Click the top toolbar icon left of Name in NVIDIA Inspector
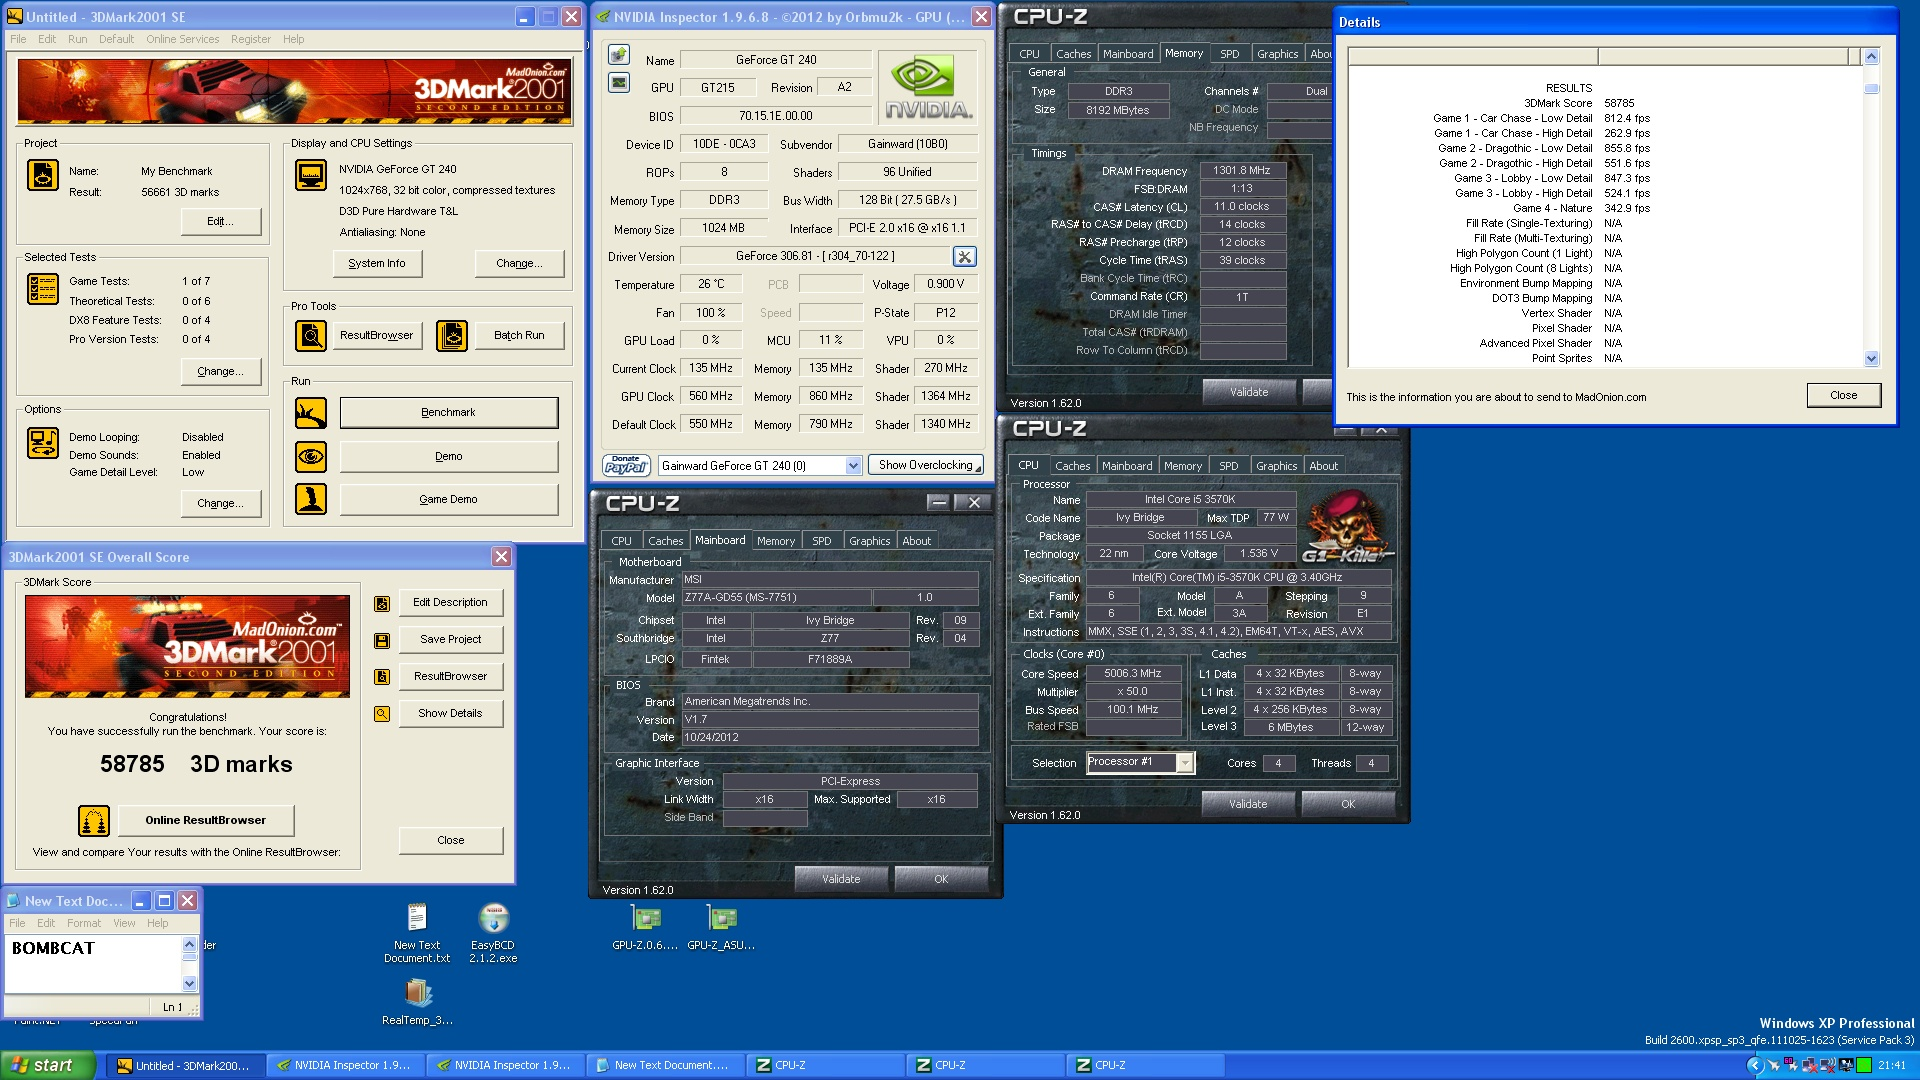This screenshot has height=1080, width=1920. click(619, 54)
